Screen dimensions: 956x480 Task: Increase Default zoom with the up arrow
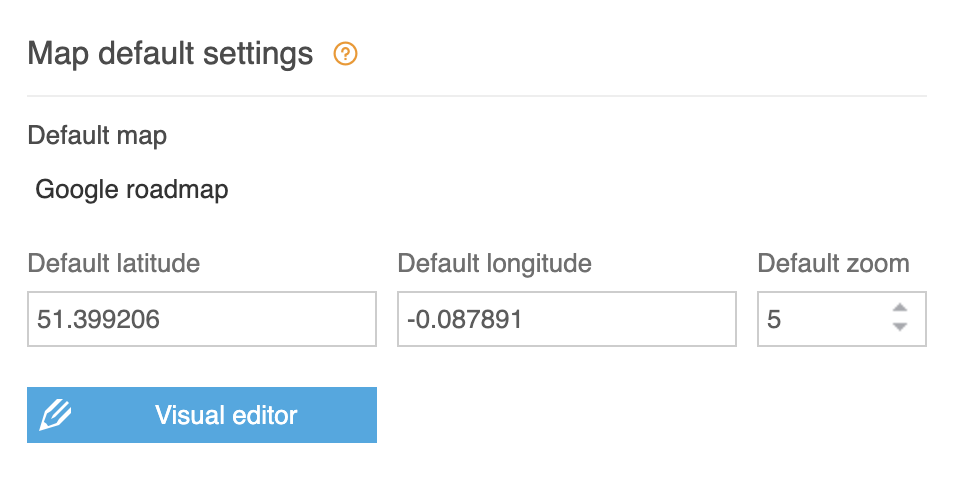point(899,307)
